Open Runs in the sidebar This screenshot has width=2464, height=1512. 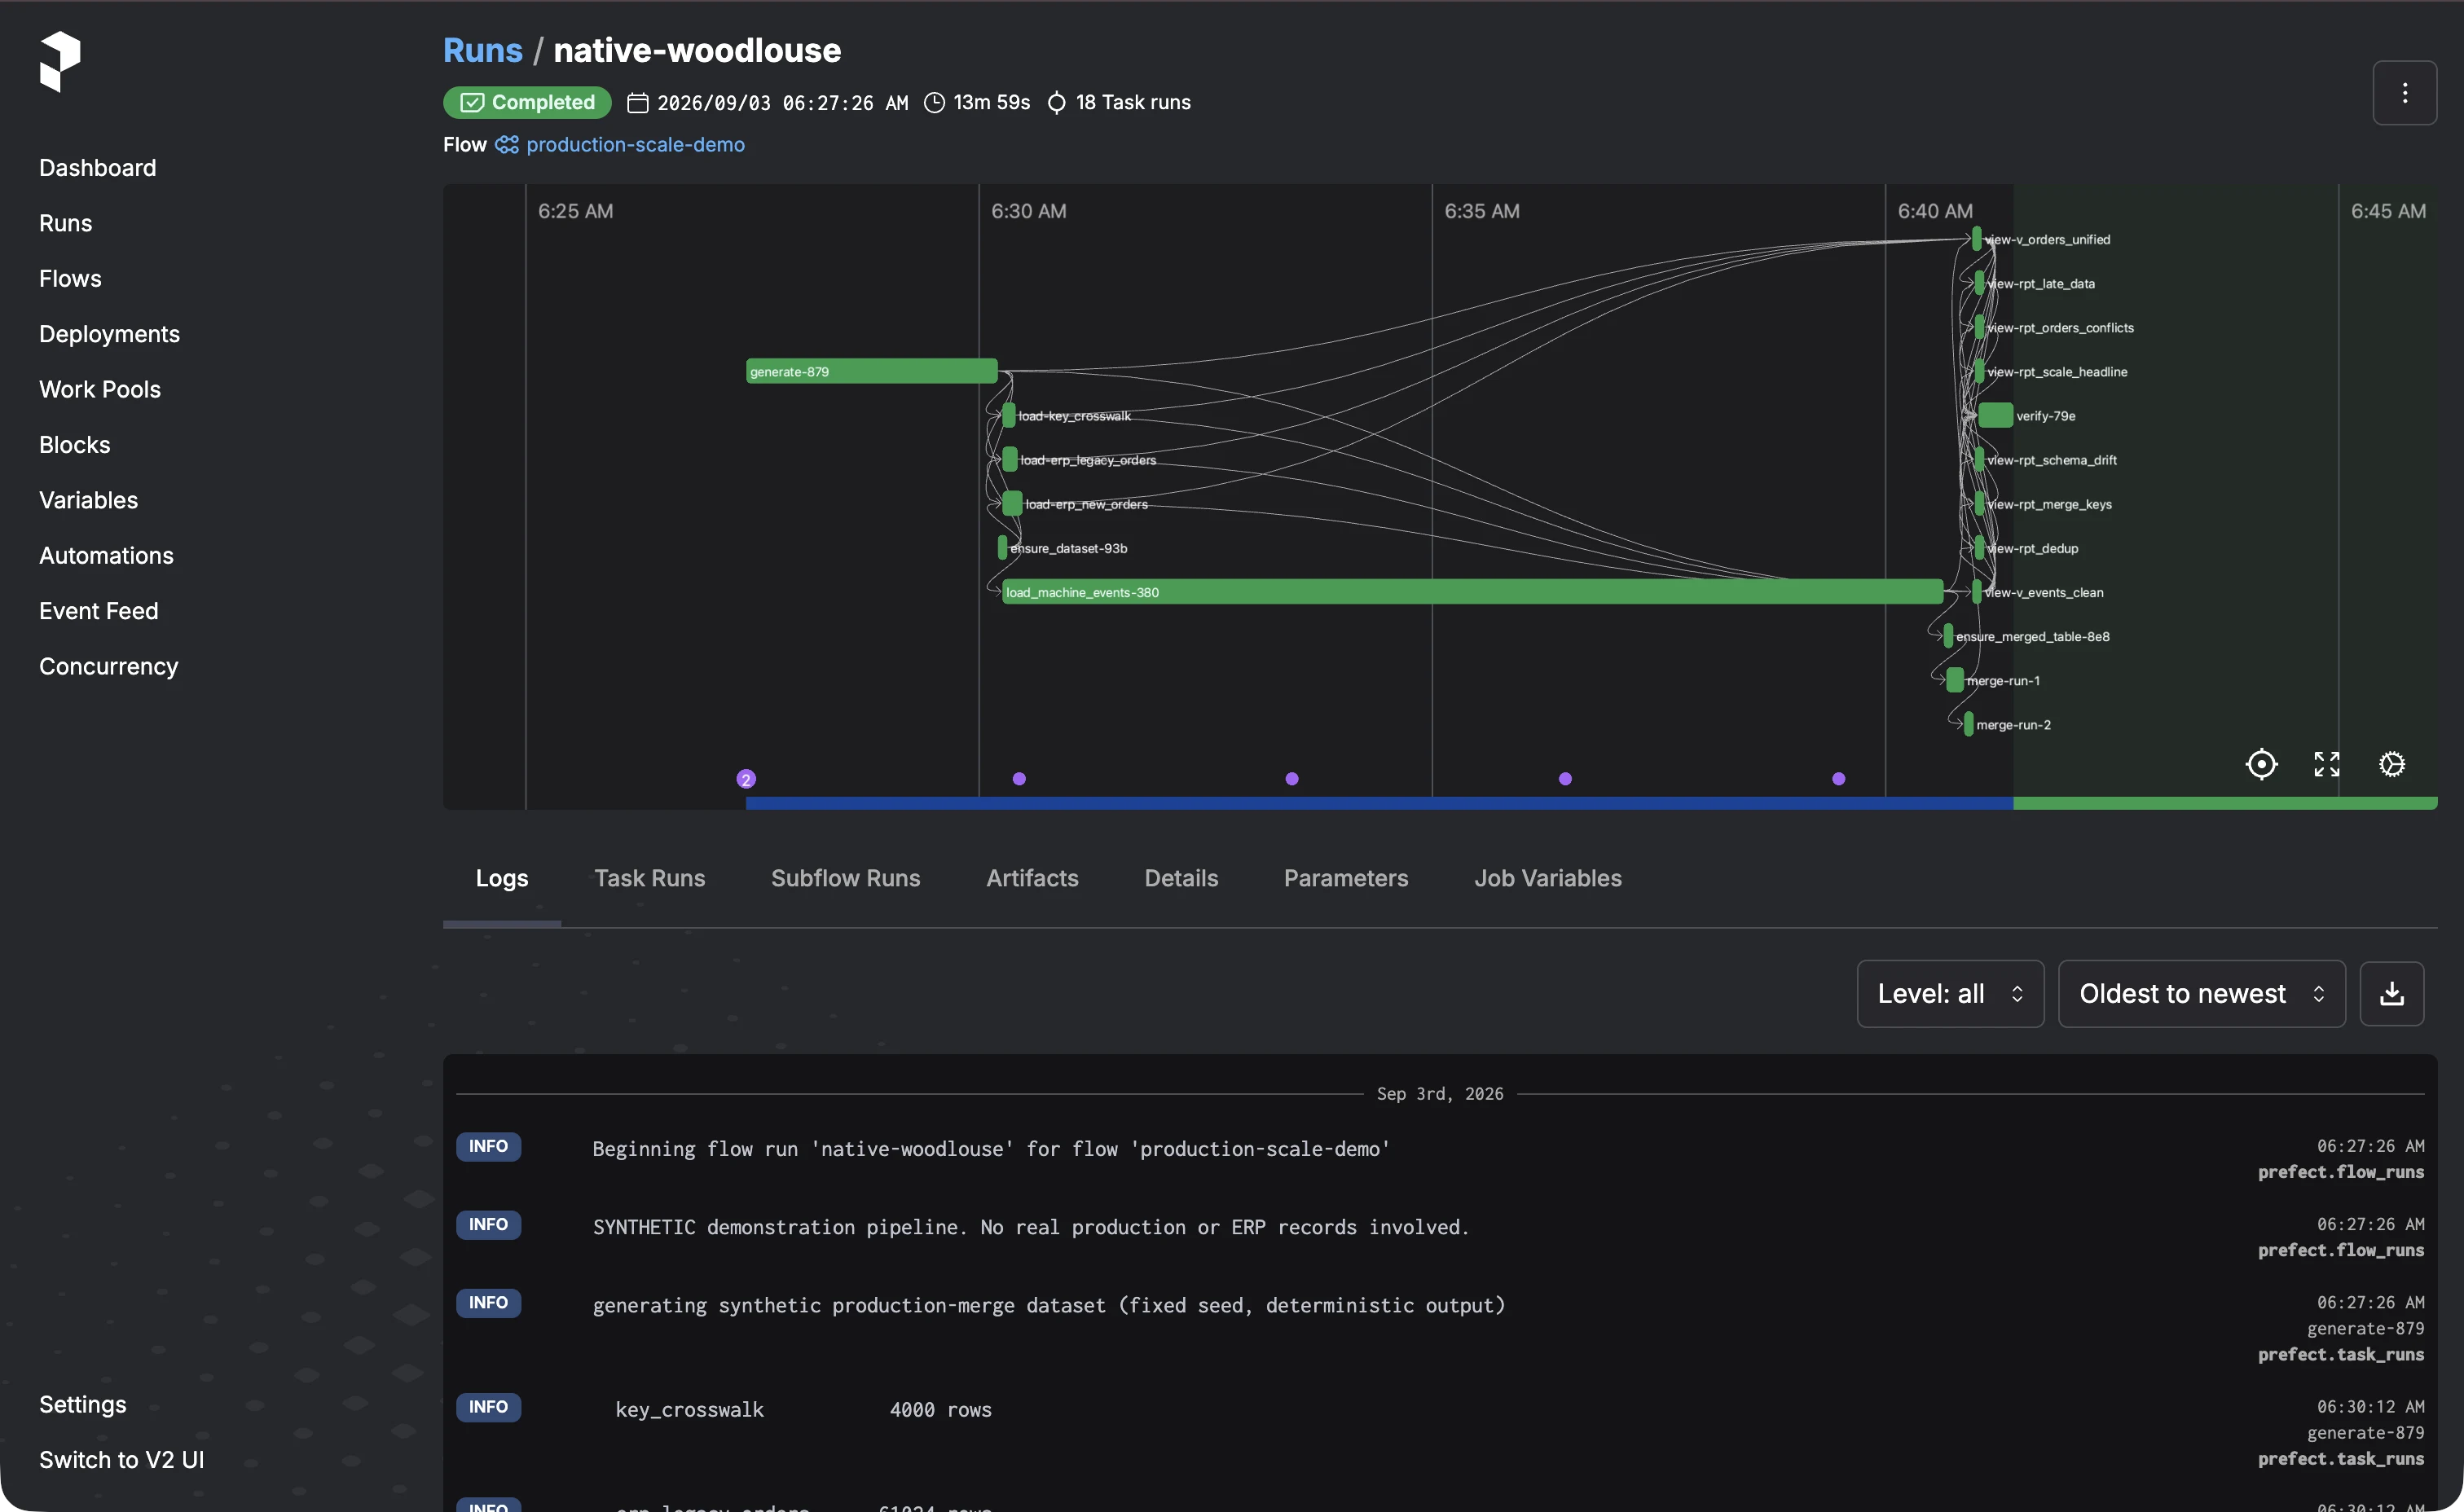click(66, 223)
